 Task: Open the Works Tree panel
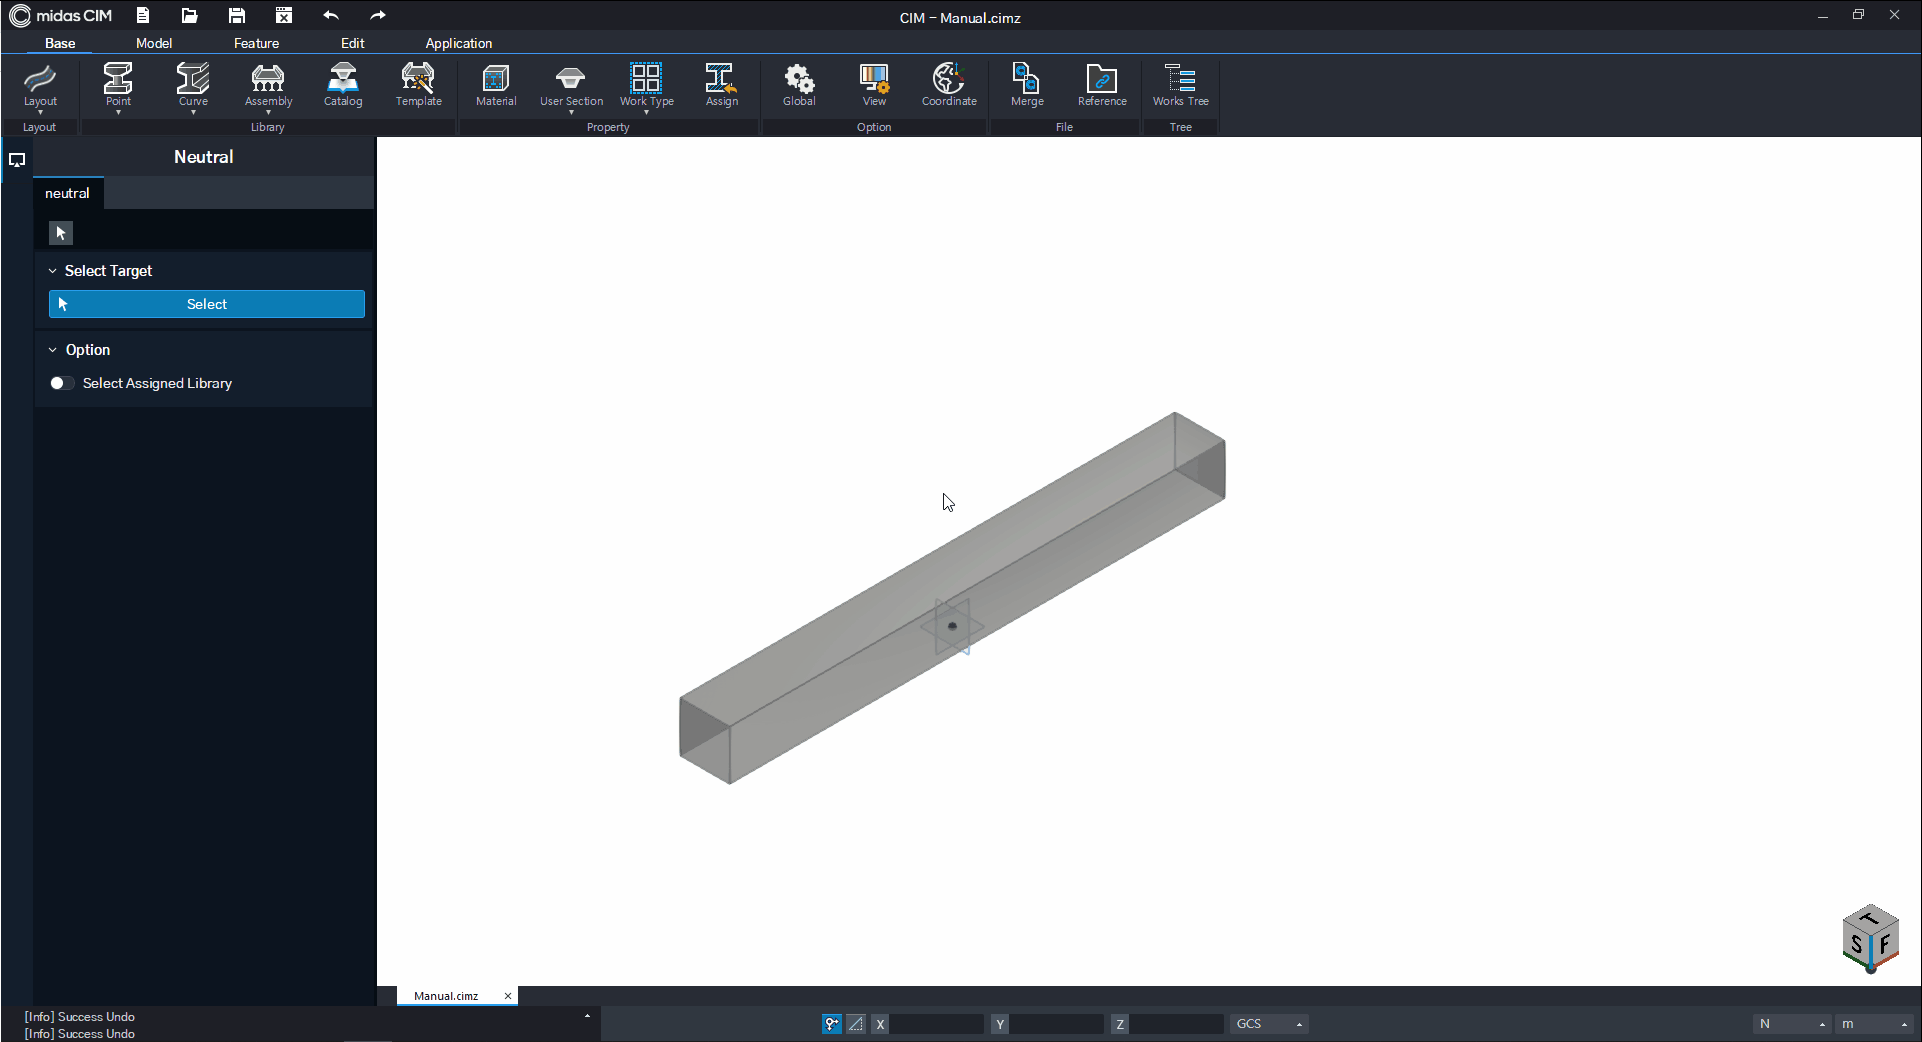1180,85
